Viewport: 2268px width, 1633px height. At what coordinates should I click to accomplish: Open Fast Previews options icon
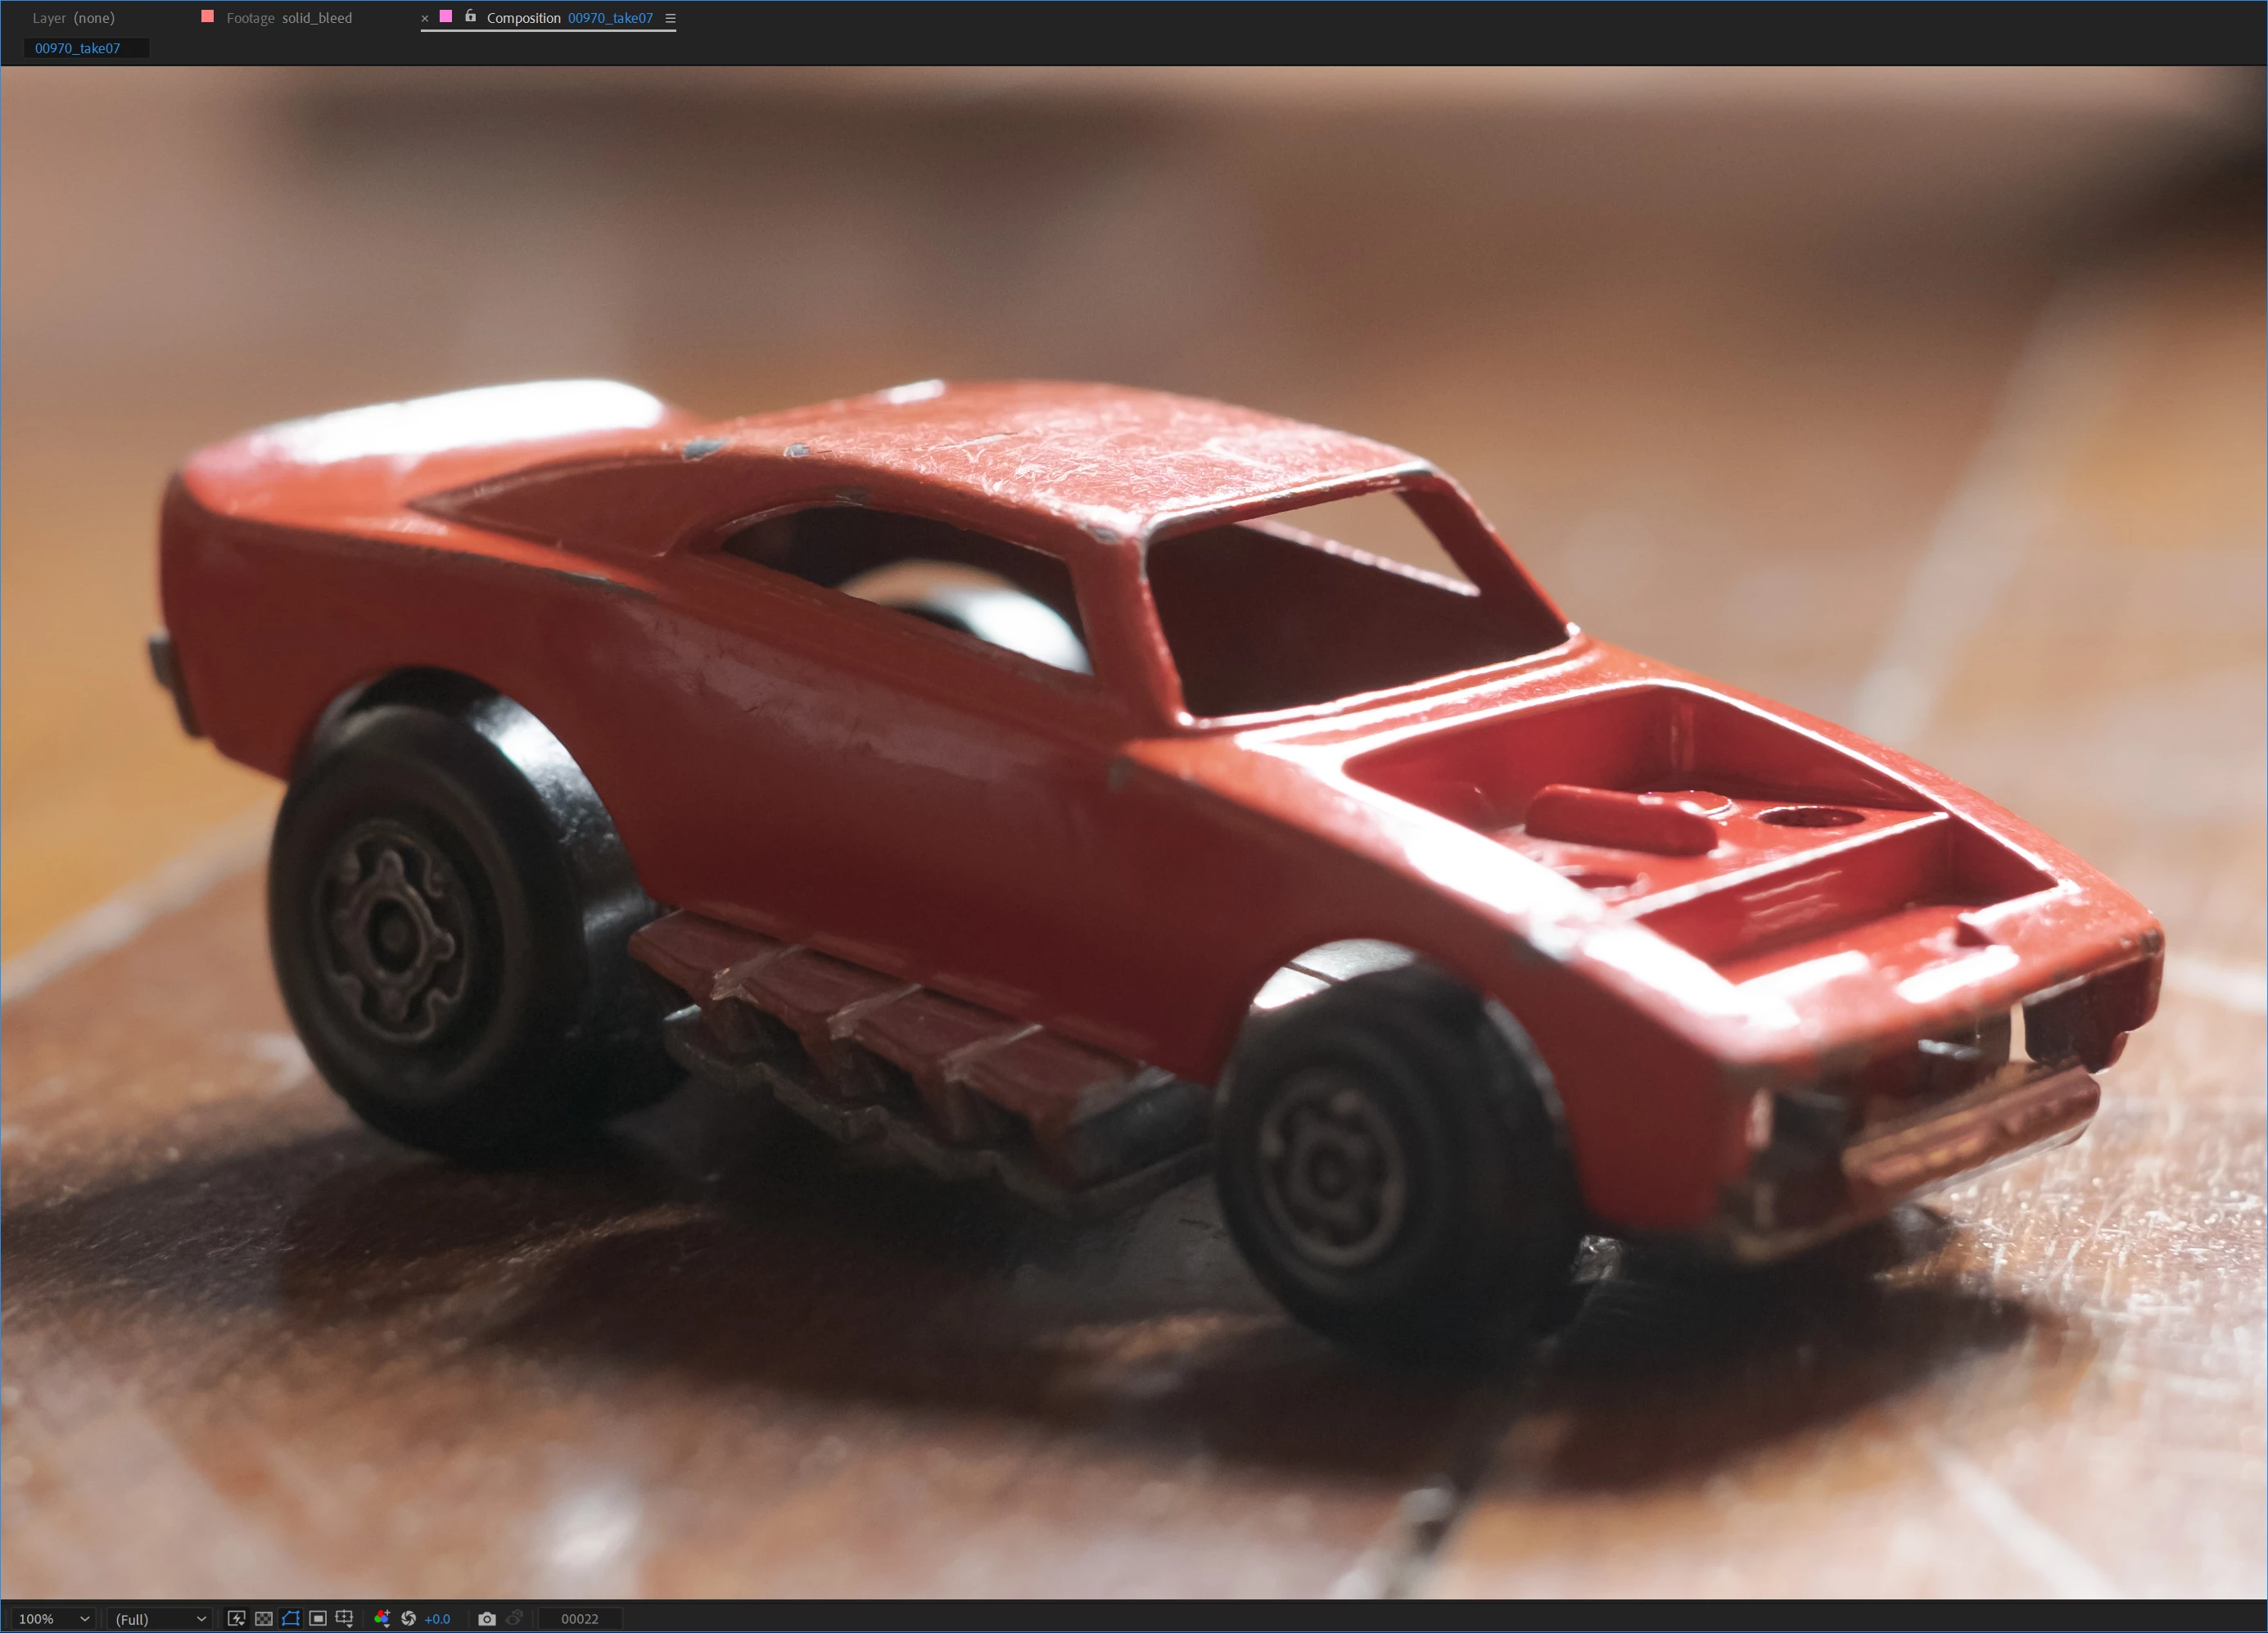(x=236, y=1618)
